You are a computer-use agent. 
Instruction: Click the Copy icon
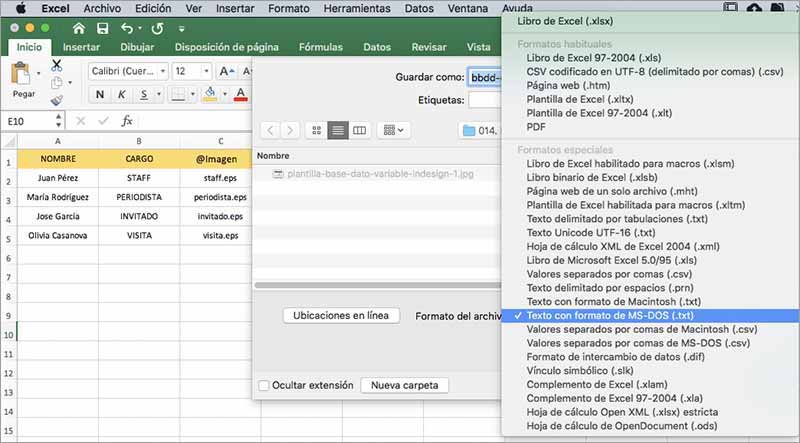(x=57, y=82)
